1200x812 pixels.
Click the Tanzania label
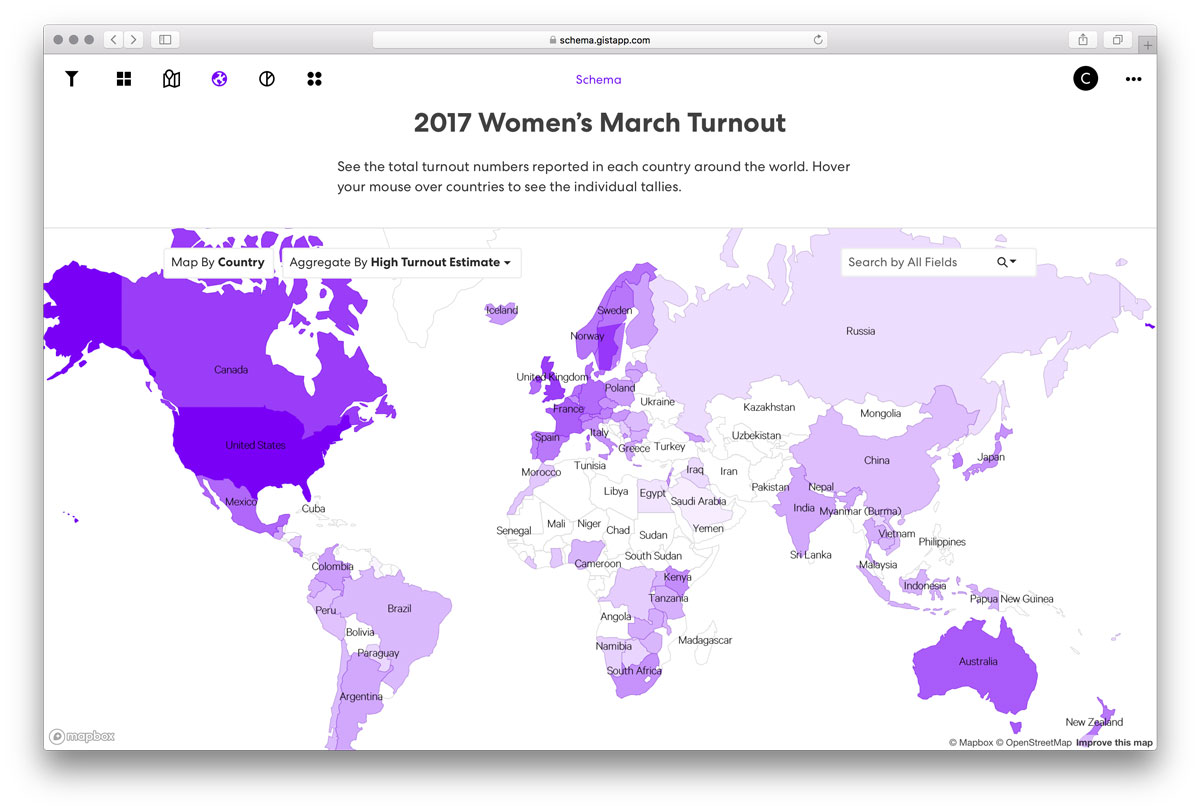(668, 598)
